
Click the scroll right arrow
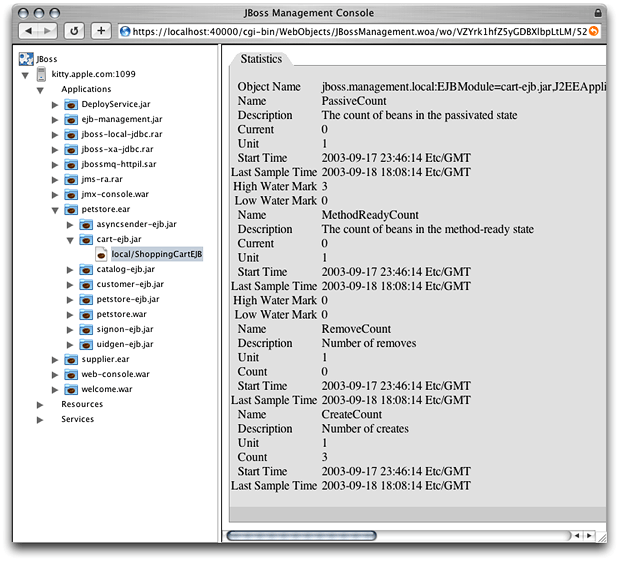(589, 535)
